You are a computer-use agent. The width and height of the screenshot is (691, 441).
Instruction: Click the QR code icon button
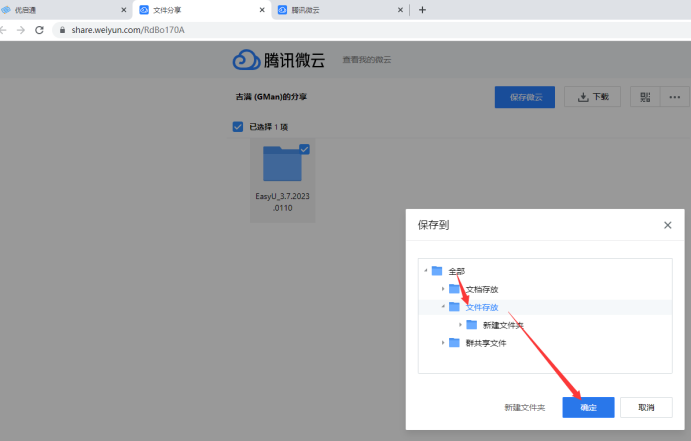(x=646, y=97)
